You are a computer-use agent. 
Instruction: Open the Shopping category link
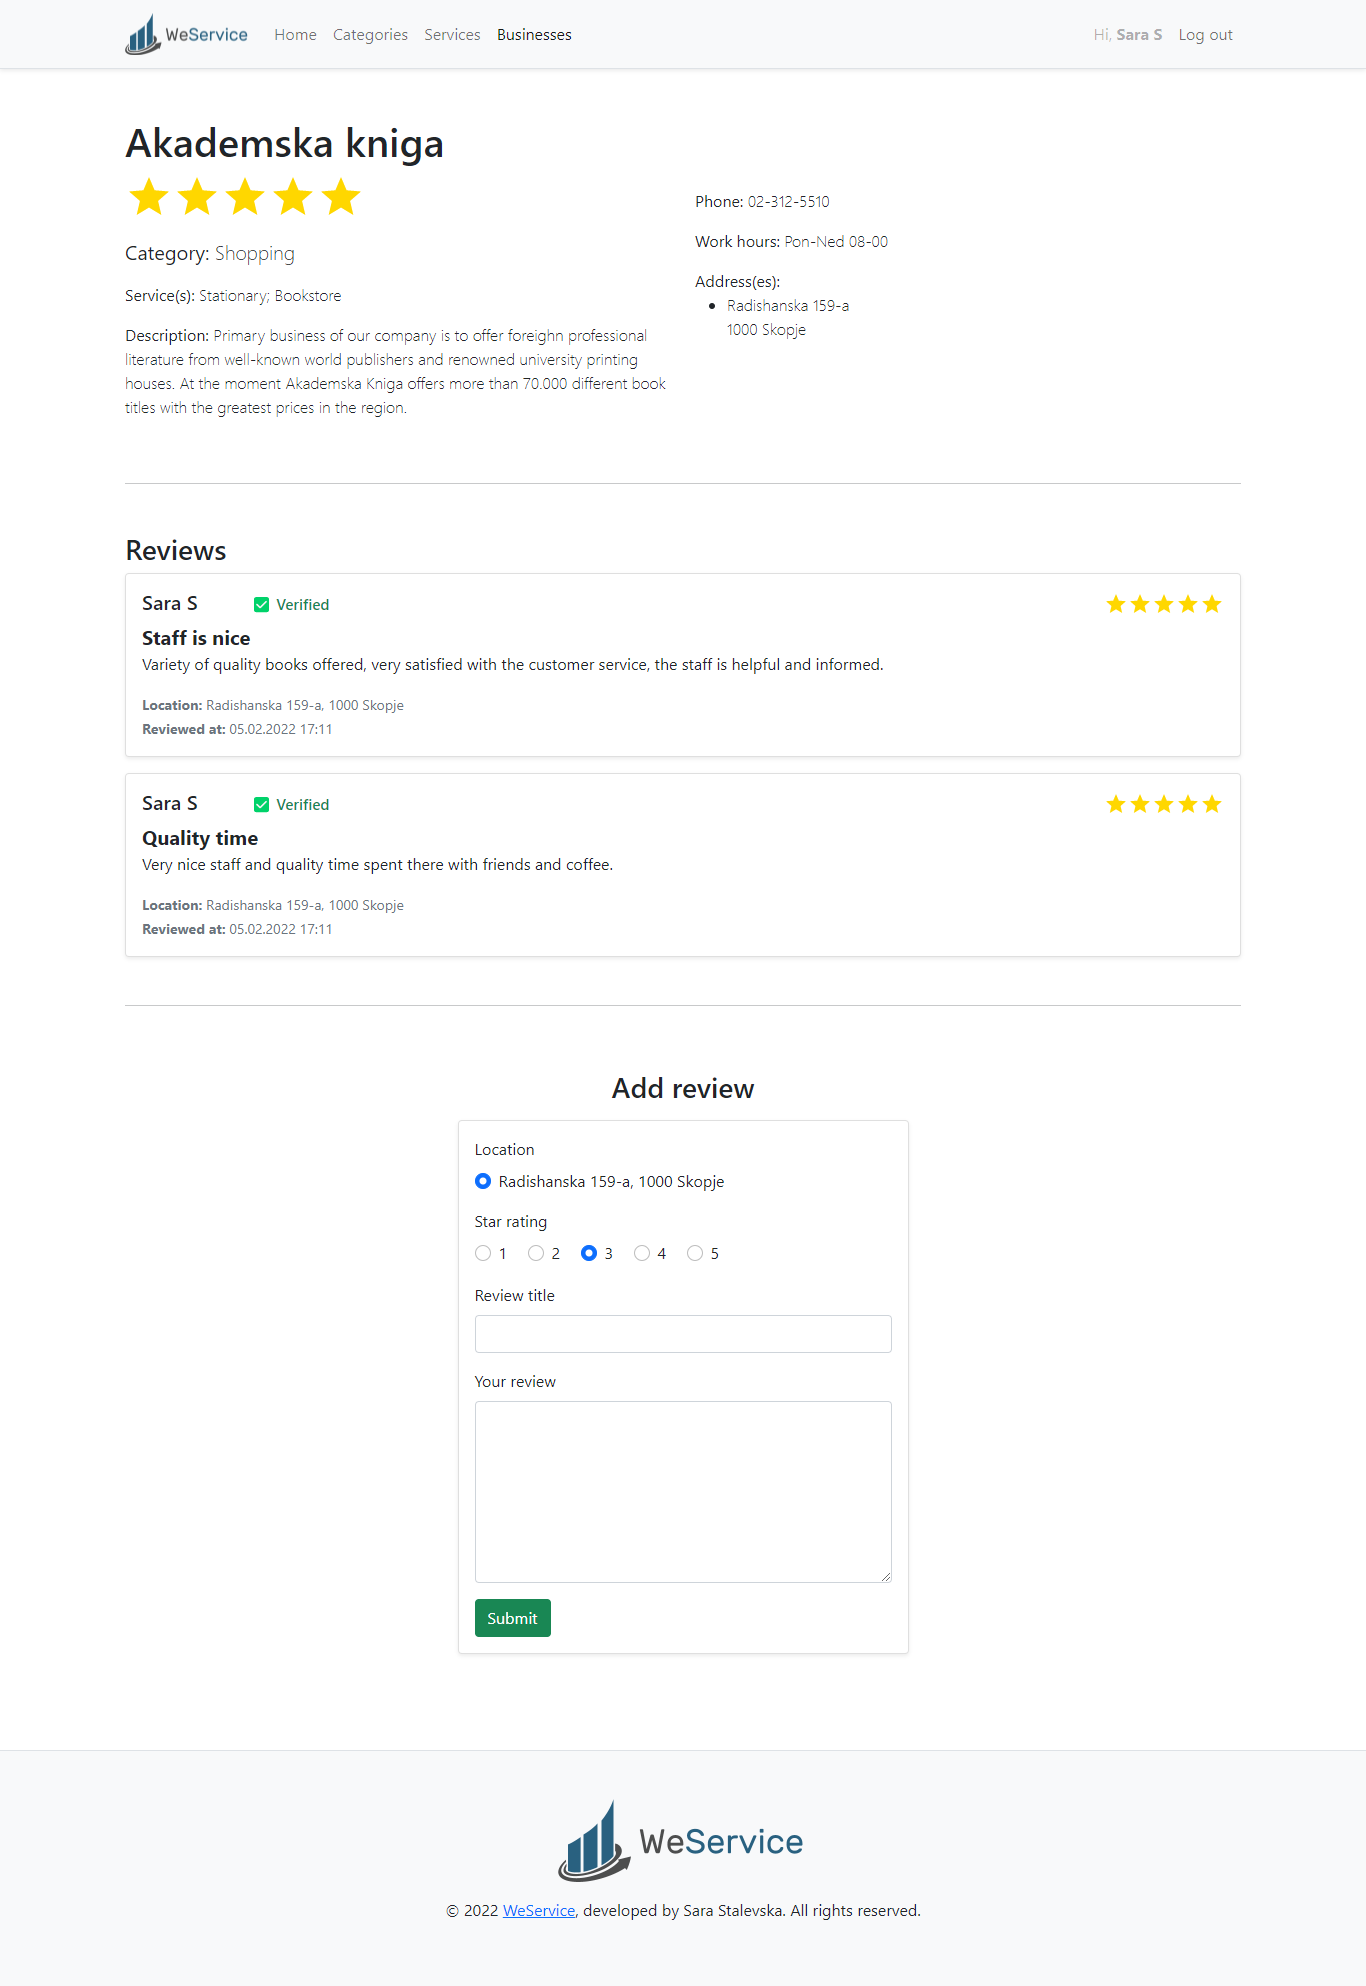tap(255, 254)
